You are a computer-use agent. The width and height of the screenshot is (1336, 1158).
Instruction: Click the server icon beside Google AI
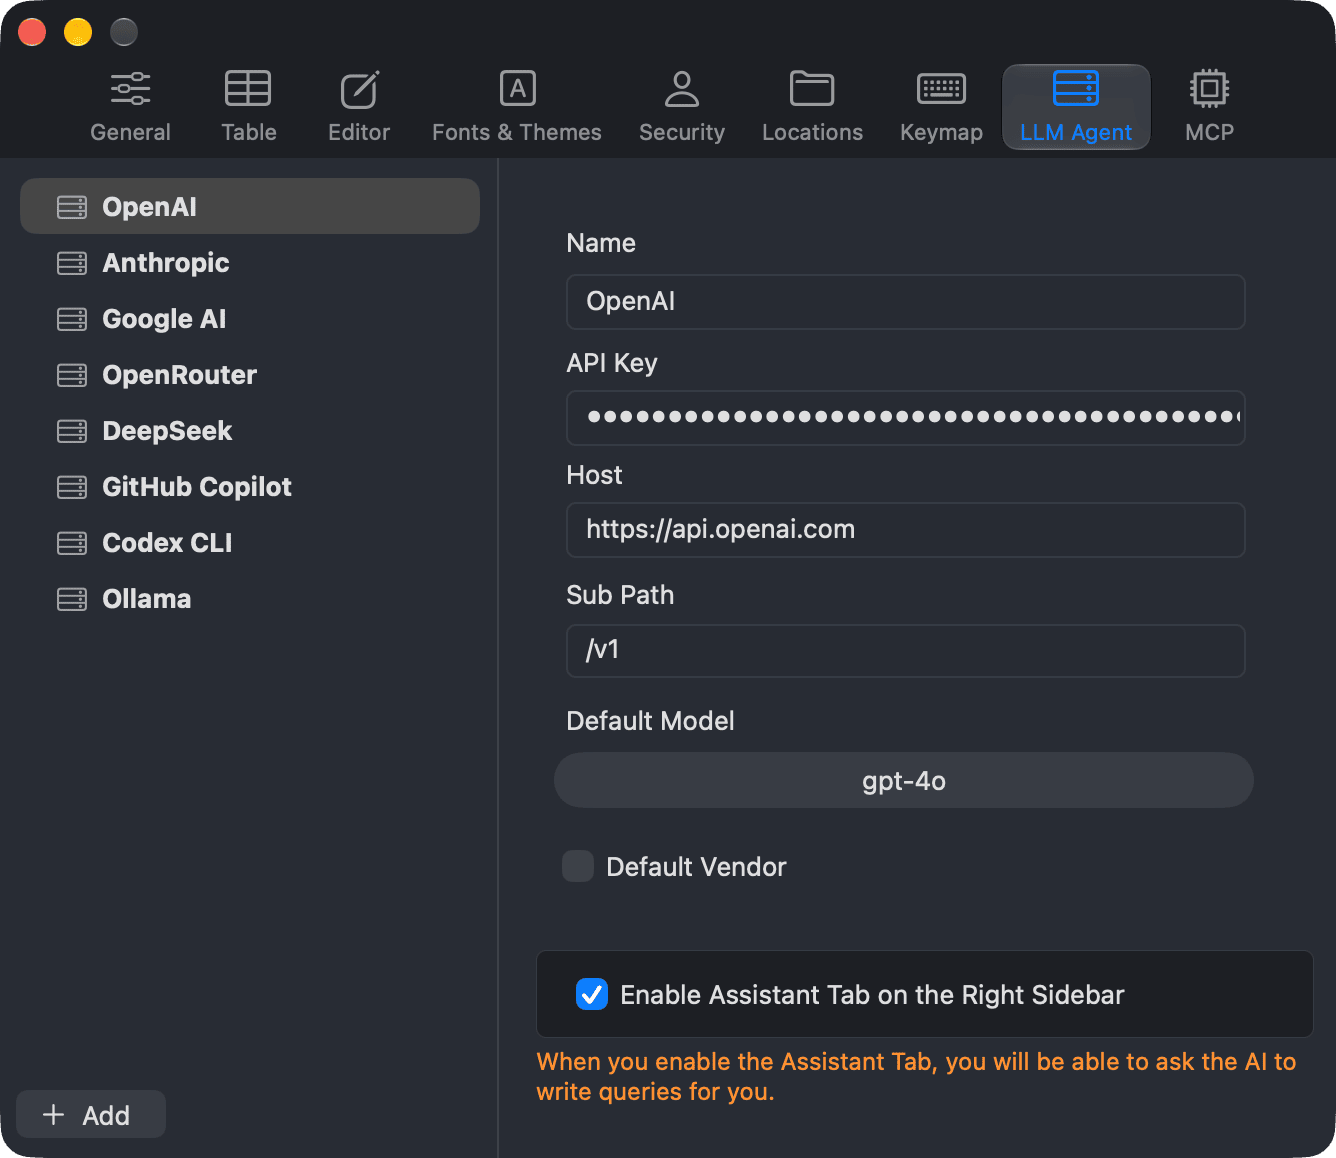coord(72,319)
